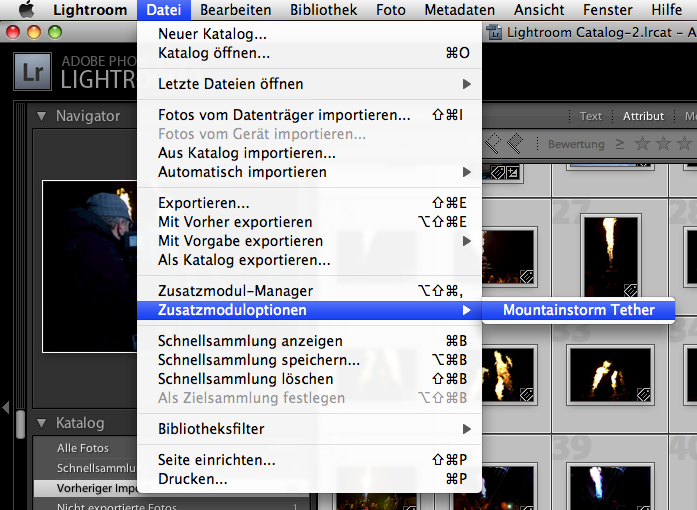This screenshot has height=510, width=697.
Task: Click the Navigator preview image
Action: pyautogui.click(x=90, y=266)
